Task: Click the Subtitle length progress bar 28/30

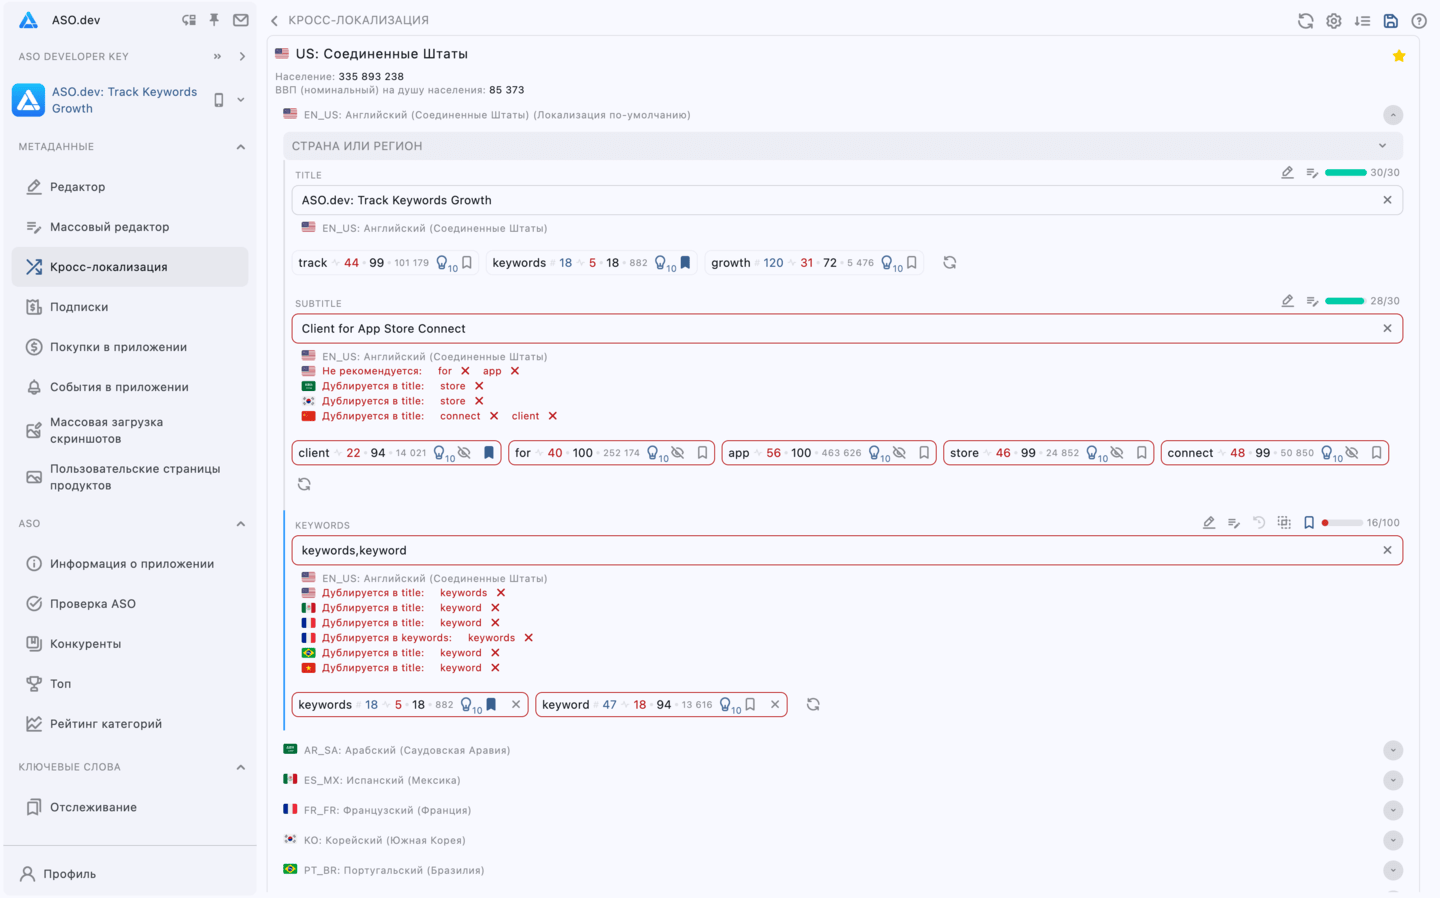Action: 1345,301
